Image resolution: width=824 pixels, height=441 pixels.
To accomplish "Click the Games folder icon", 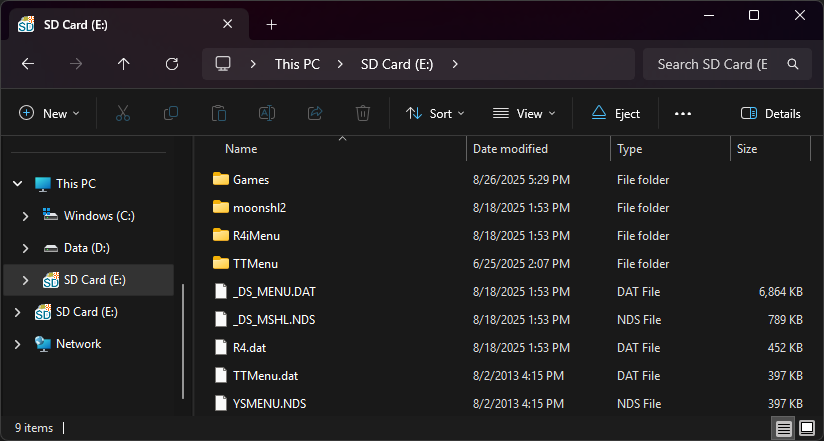I will tap(221, 179).
